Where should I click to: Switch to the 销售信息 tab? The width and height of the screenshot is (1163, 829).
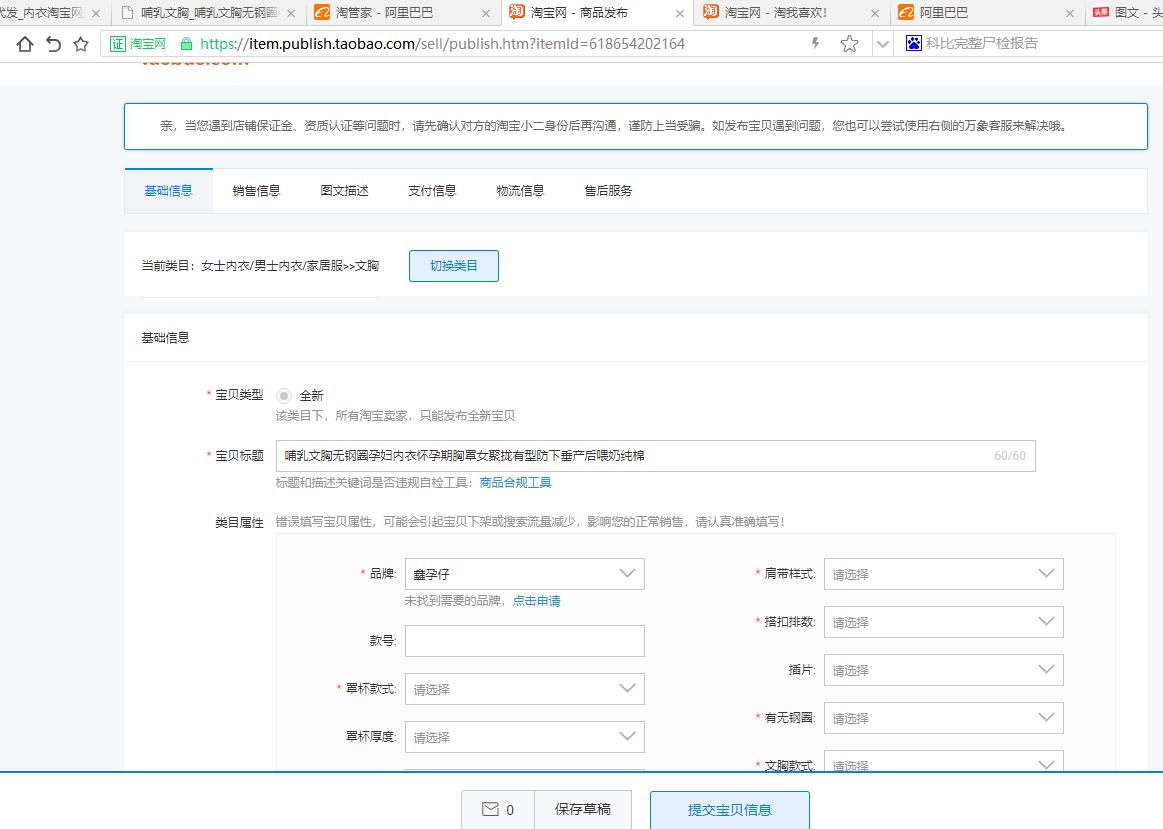[256, 188]
